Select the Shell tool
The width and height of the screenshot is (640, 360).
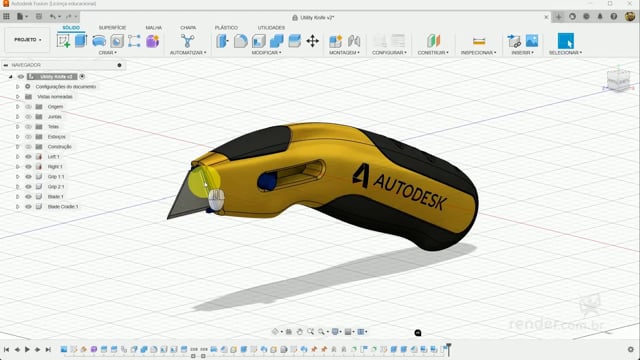point(259,41)
